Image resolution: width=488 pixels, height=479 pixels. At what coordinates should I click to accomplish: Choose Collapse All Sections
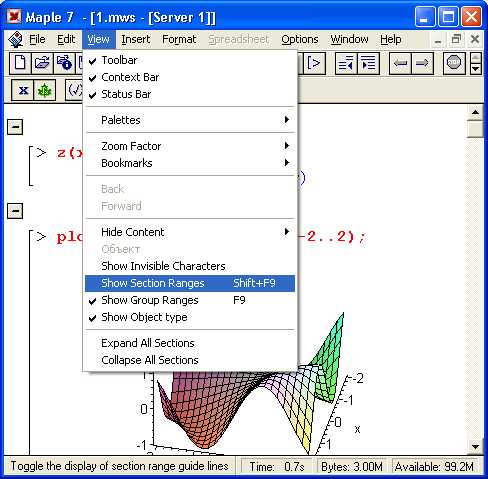point(191,360)
